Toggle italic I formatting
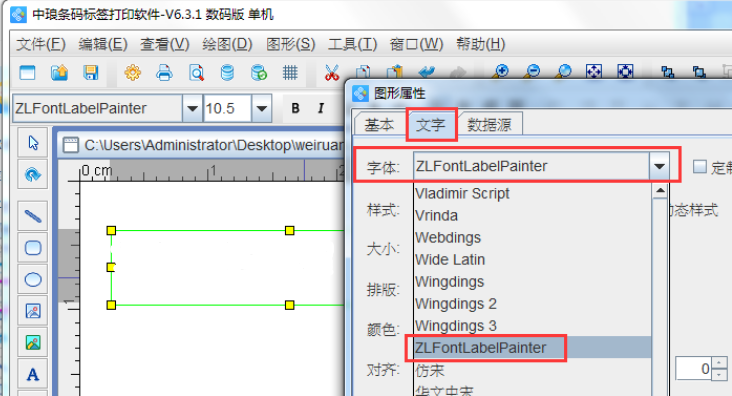Image resolution: width=732 pixels, height=396 pixels. [x=321, y=108]
